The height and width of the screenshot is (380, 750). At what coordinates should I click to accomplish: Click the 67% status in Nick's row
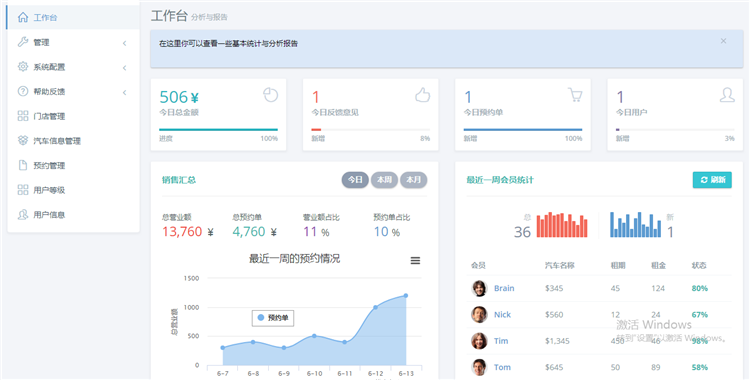click(700, 314)
